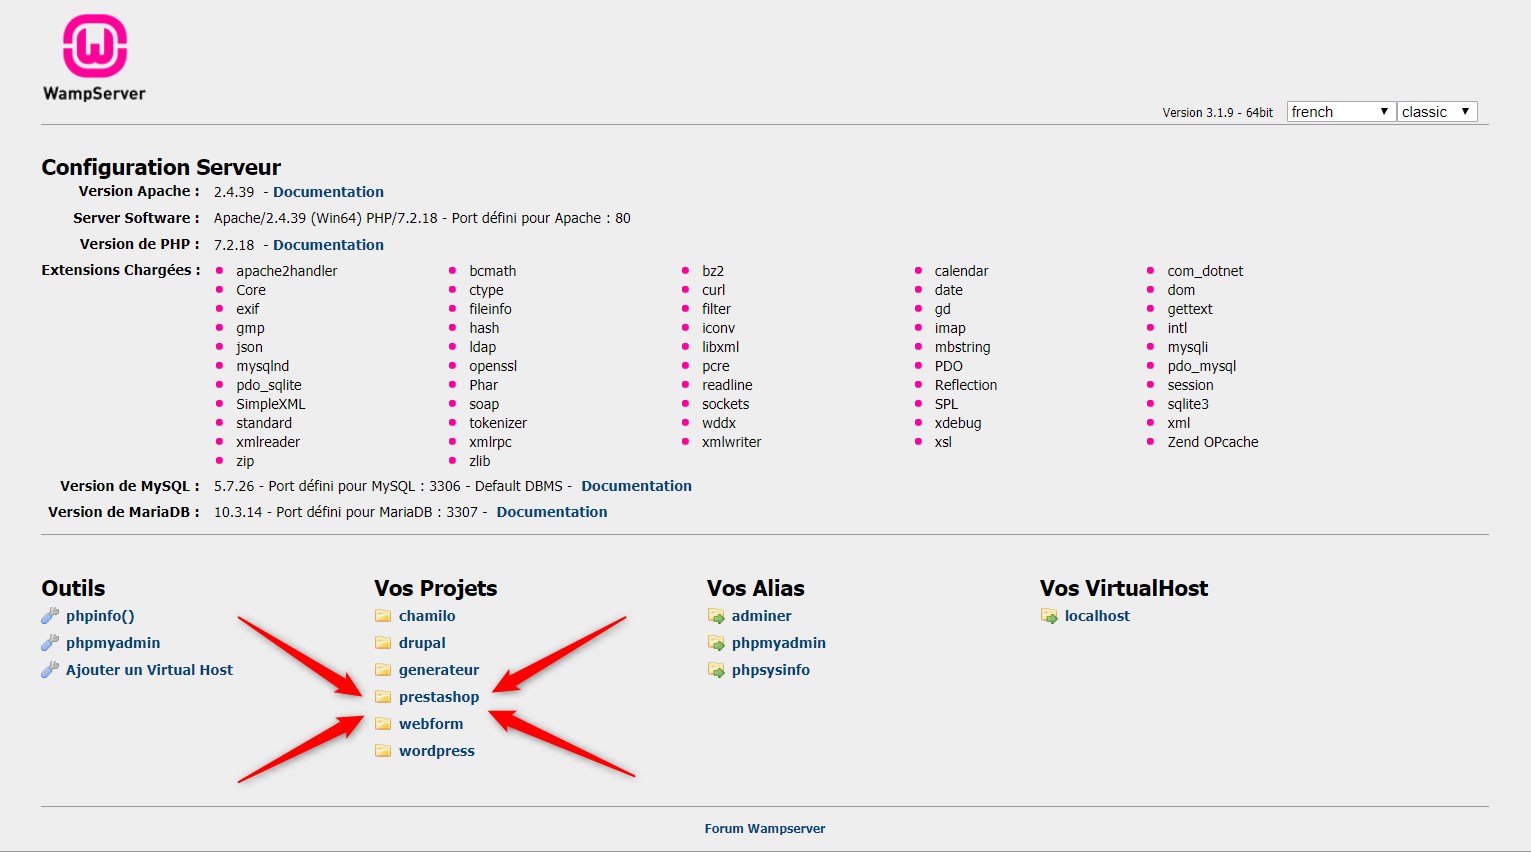1531x852 pixels.
Task: Click the SimpleXML extension entry
Action: click(271, 404)
